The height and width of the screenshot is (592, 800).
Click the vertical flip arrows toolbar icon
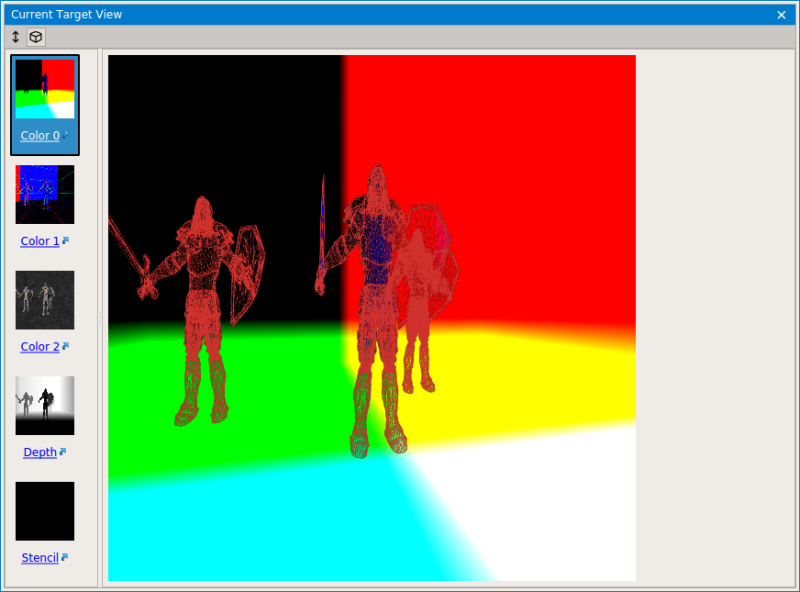click(x=15, y=37)
